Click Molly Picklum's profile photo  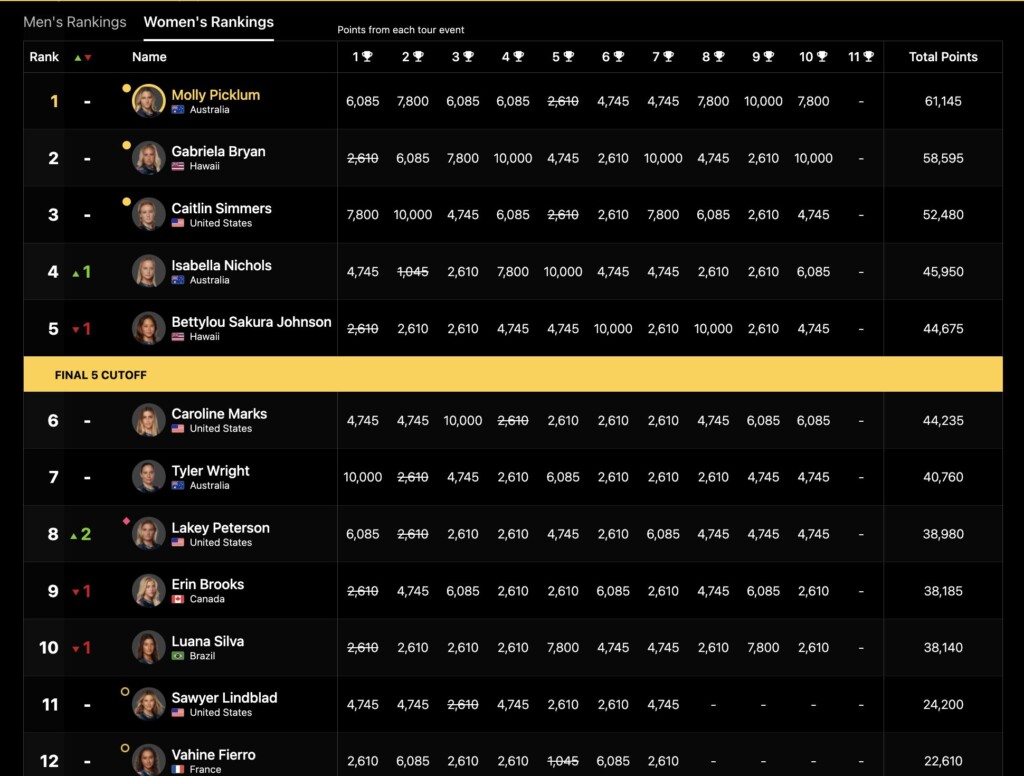coord(148,101)
